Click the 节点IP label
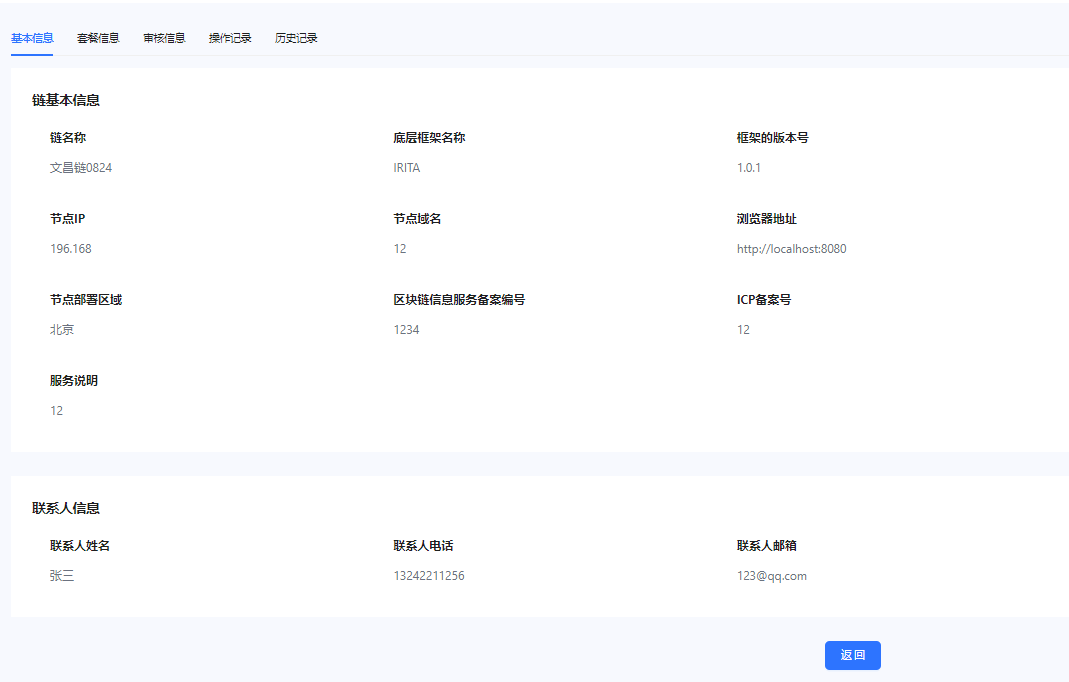This screenshot has width=1069, height=682. (x=67, y=219)
